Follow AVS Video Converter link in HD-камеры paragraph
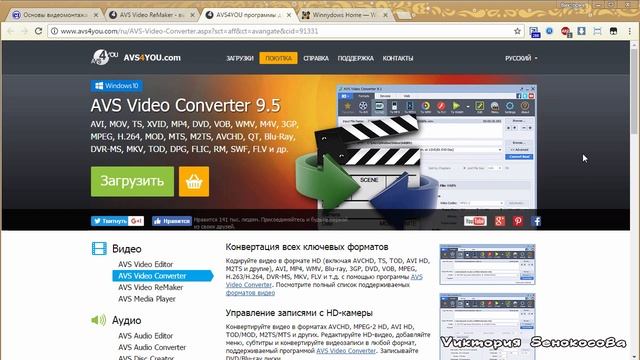The width and height of the screenshot is (640, 360). [346, 351]
